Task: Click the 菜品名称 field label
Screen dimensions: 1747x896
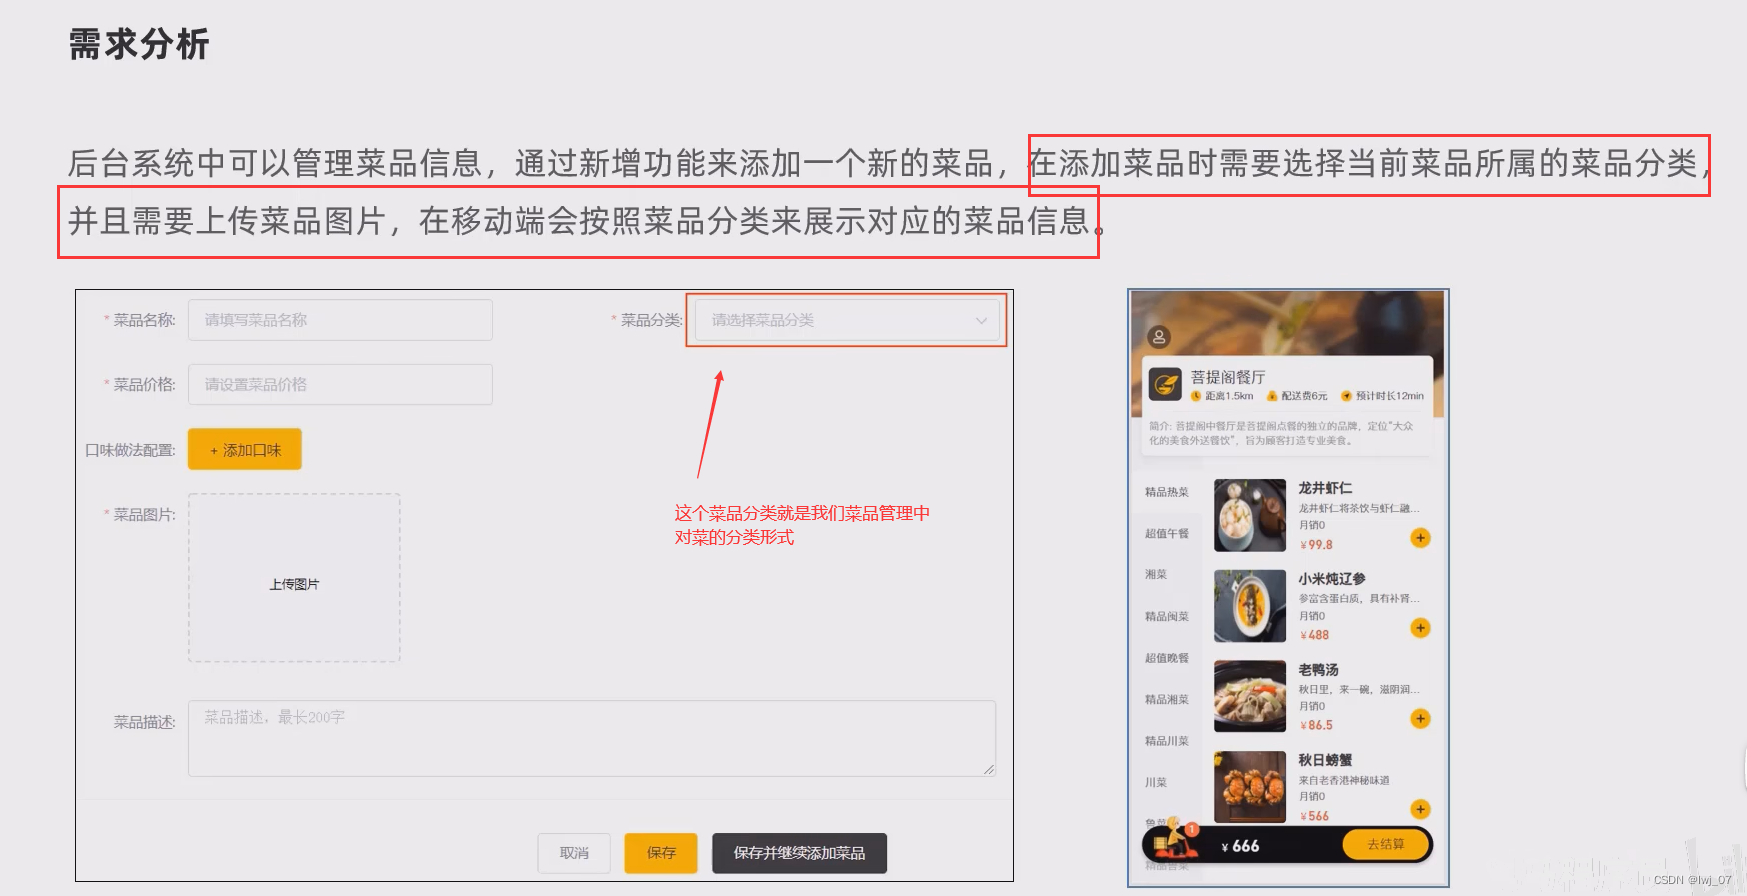Action: pos(144,320)
